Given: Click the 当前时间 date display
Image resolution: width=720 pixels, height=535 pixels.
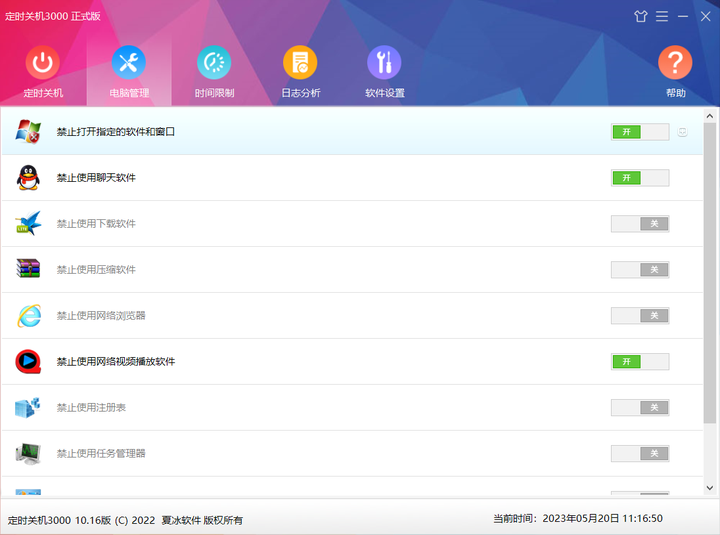Looking at the screenshot, I should point(578,519).
